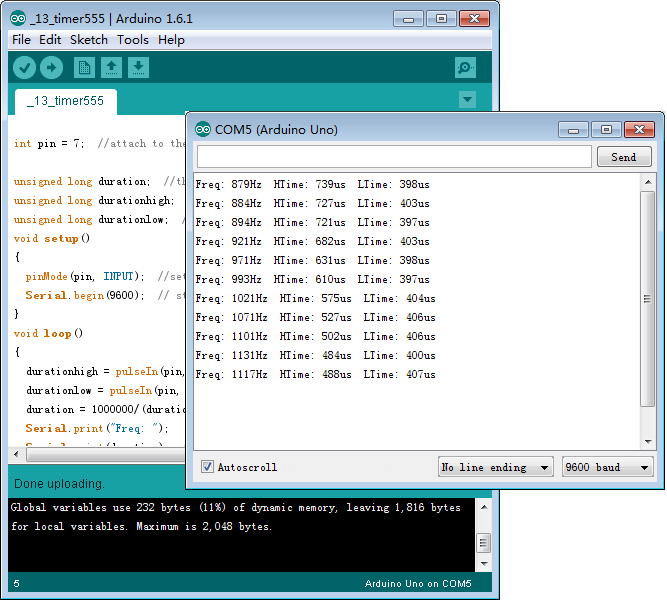Open the Sketch menu

click(x=88, y=40)
